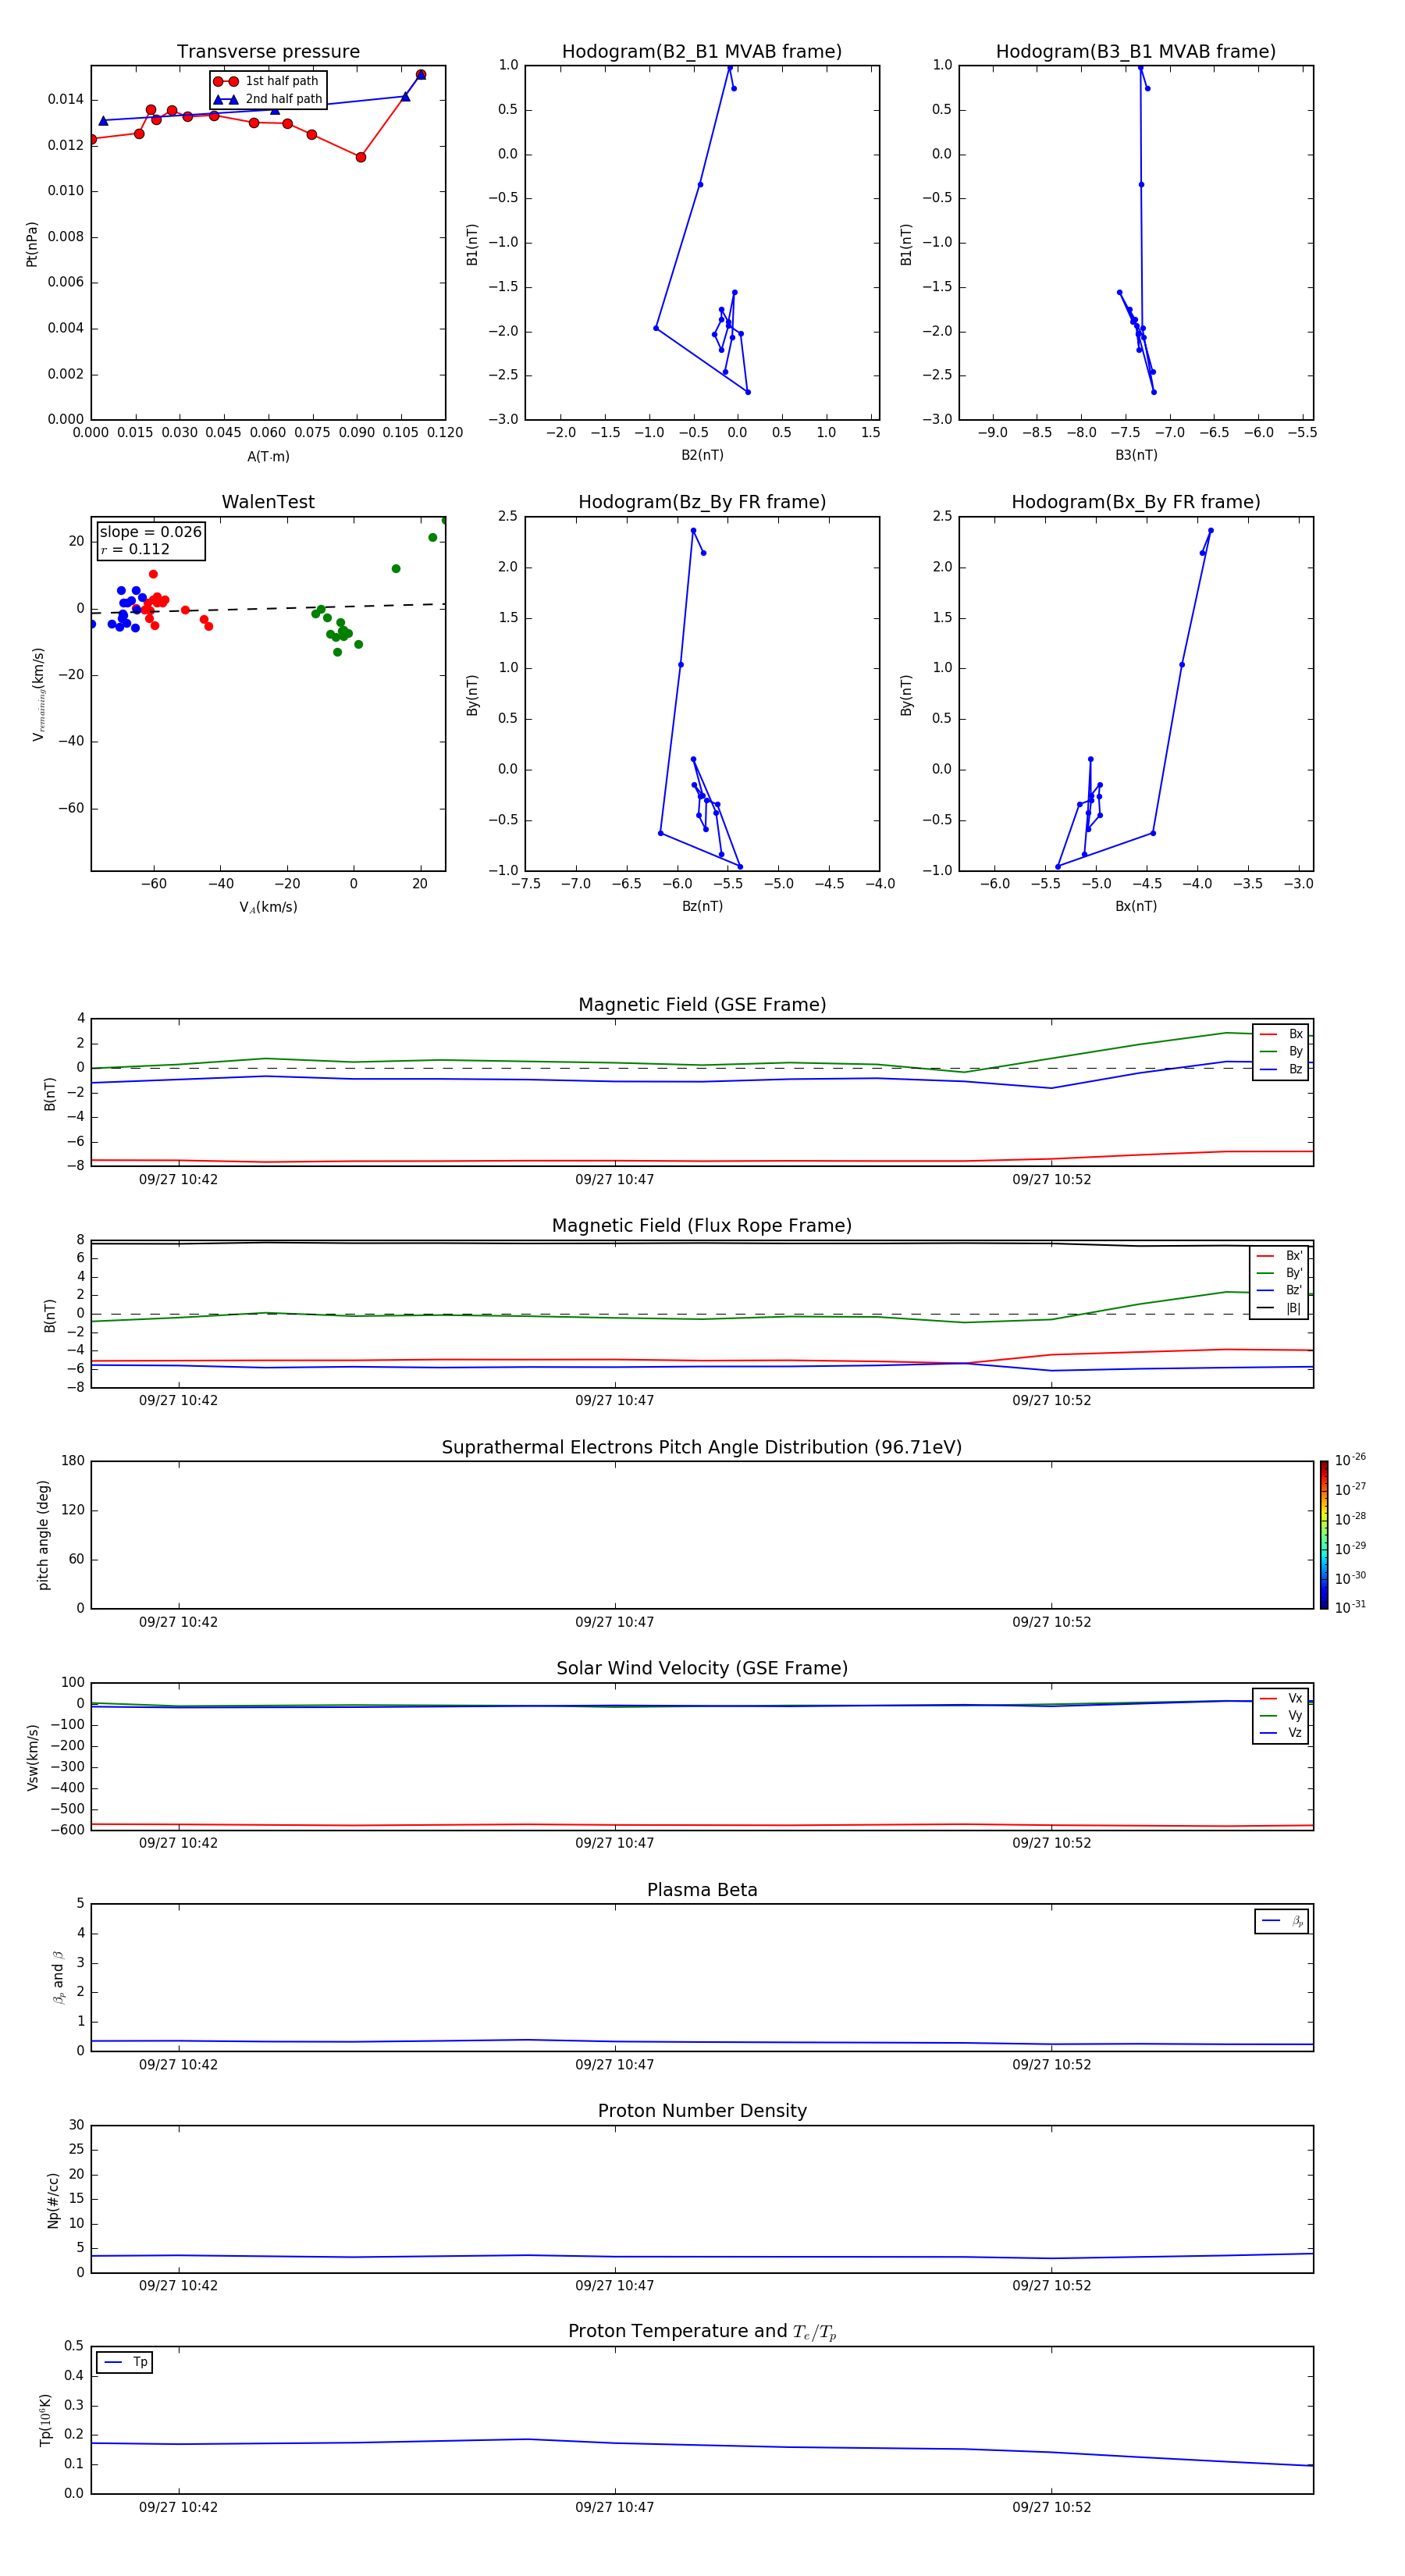
Task: Click '09/27 10:52' tick under proton temperature plot
Action: pyautogui.click(x=1051, y=2507)
